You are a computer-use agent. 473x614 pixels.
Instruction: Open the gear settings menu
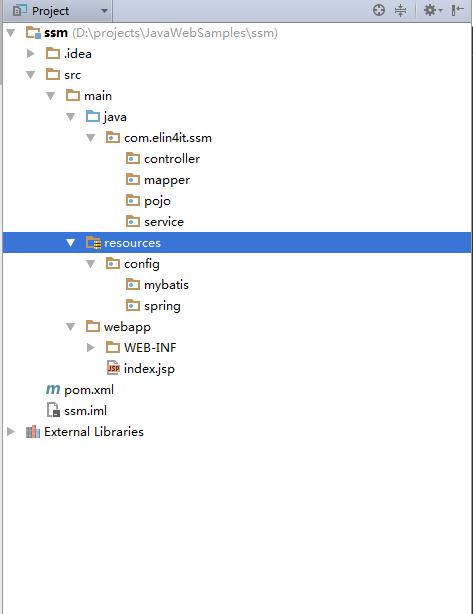point(433,10)
